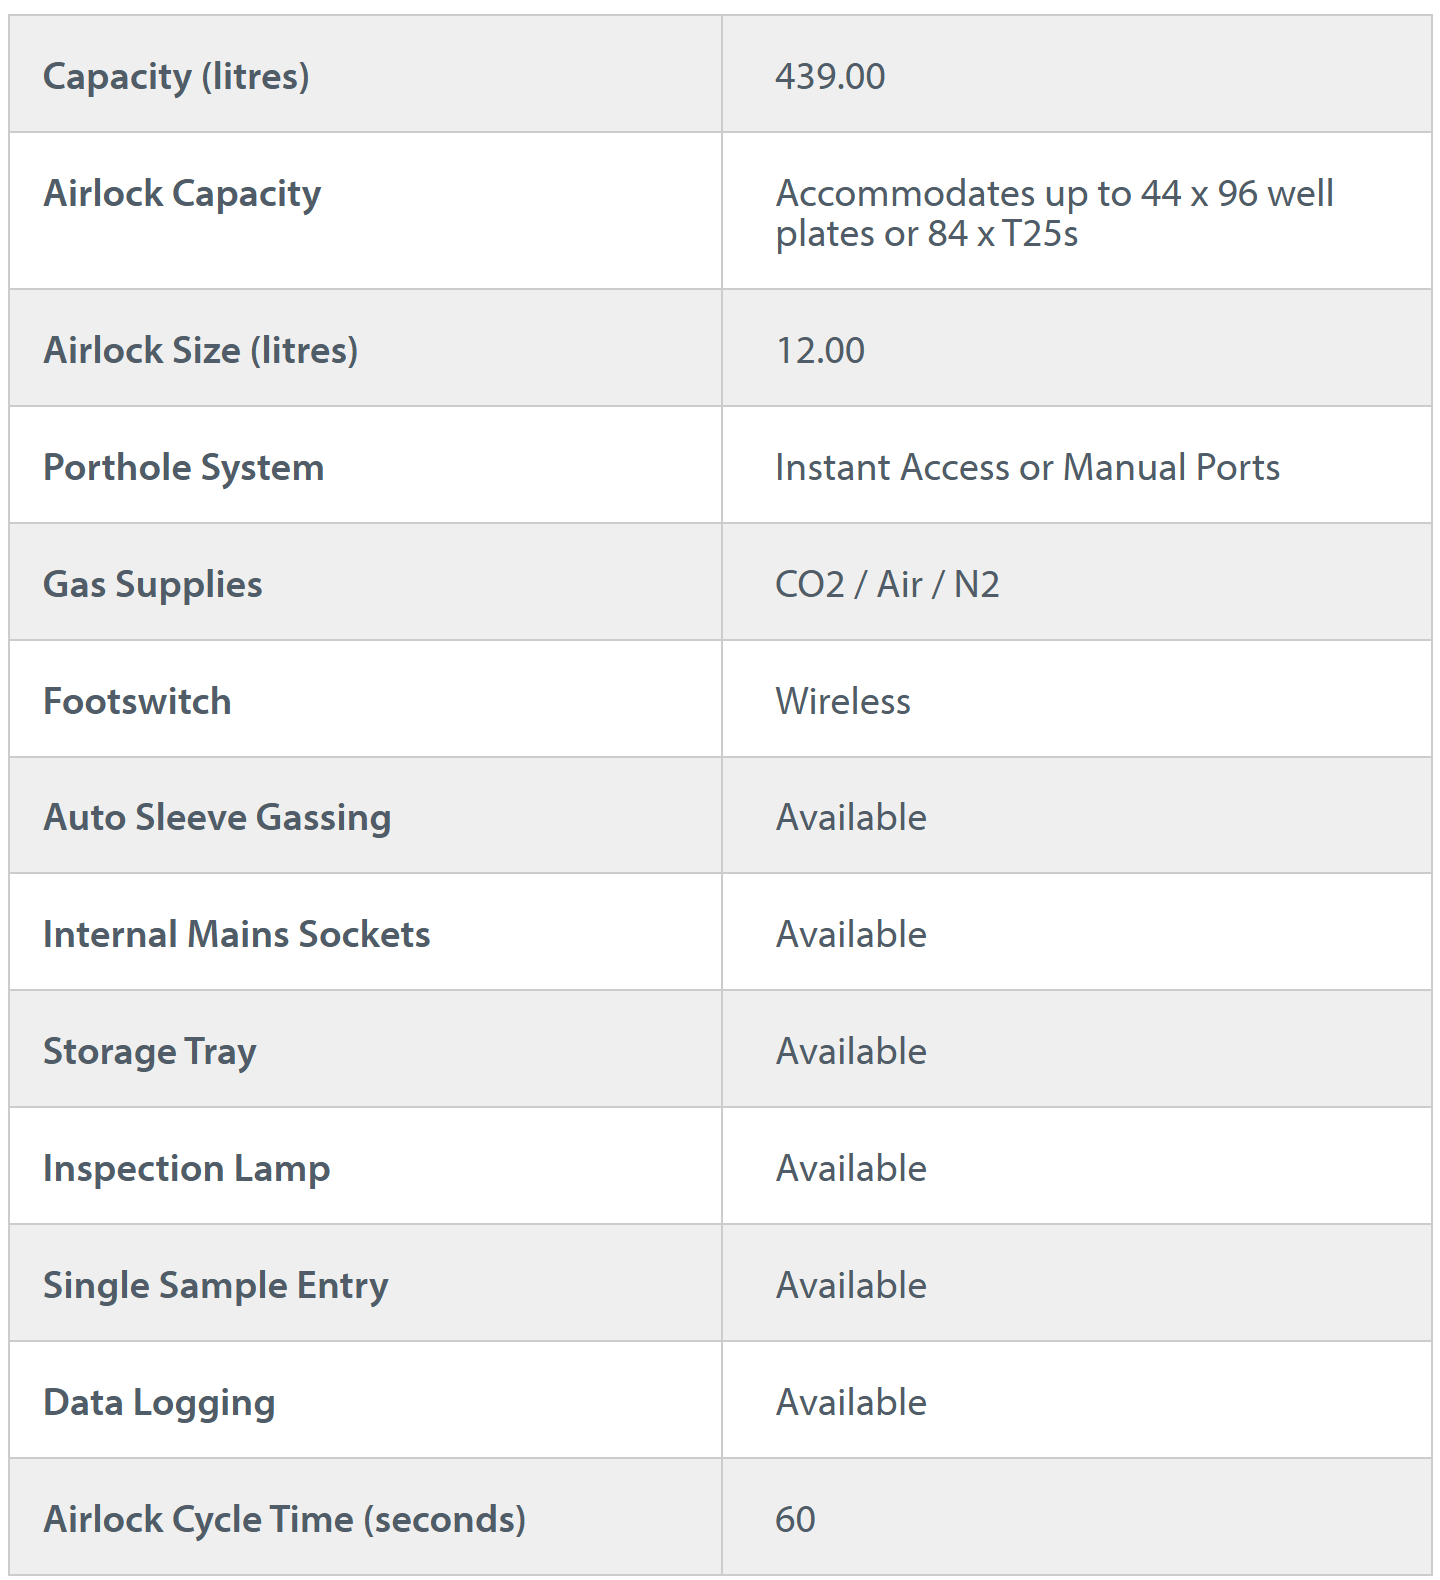Select the 439.00 capacity value
The height and width of the screenshot is (1580, 1440).
(x=830, y=76)
